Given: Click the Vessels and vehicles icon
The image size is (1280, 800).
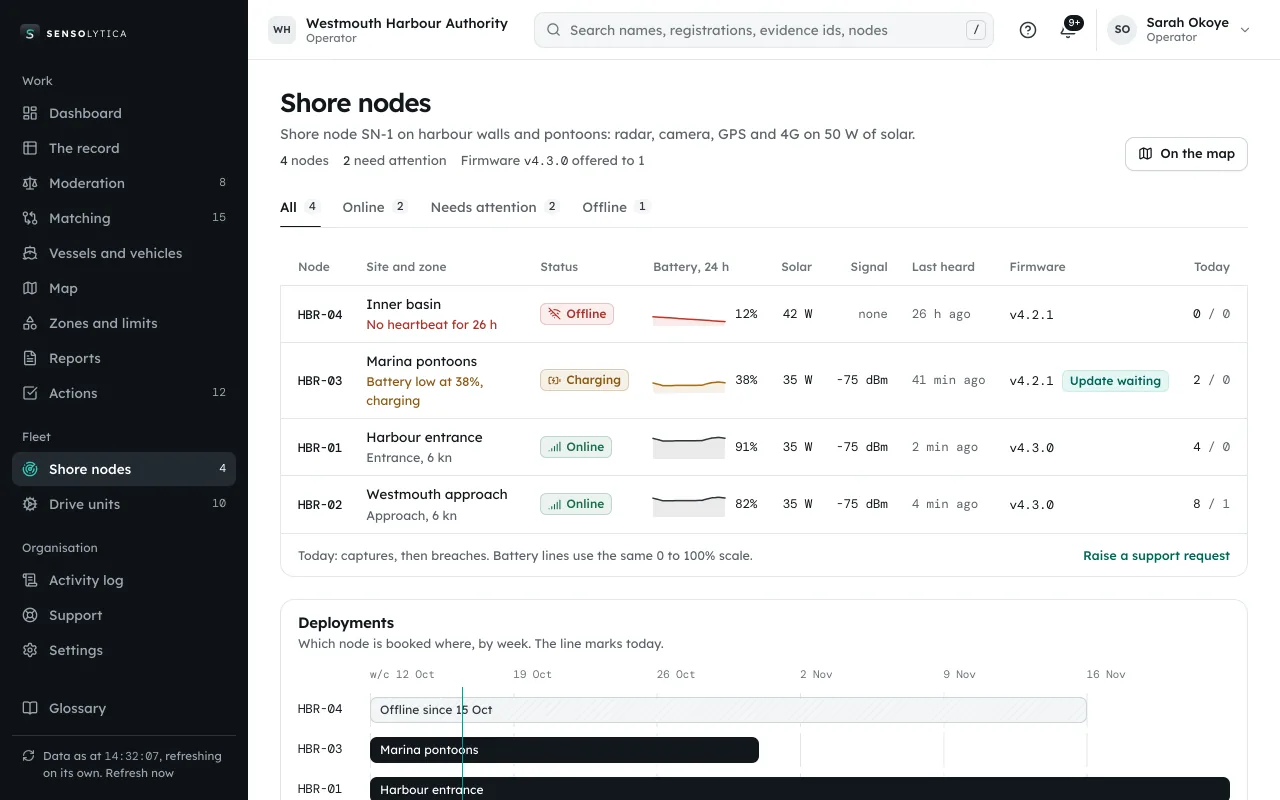Looking at the screenshot, I should pyautogui.click(x=30, y=253).
